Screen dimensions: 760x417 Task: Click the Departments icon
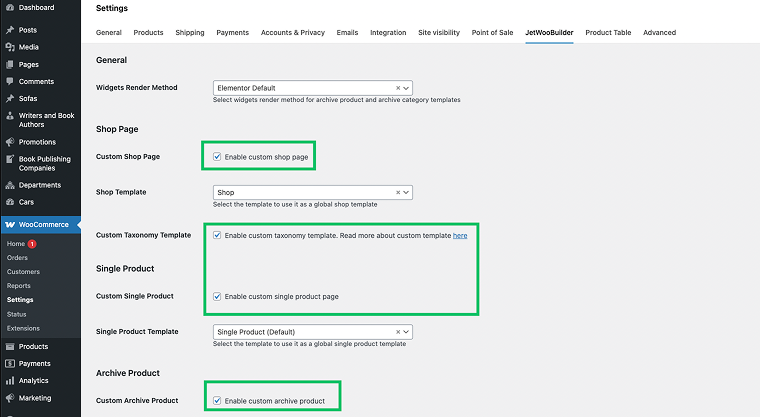pyautogui.click(x=10, y=185)
